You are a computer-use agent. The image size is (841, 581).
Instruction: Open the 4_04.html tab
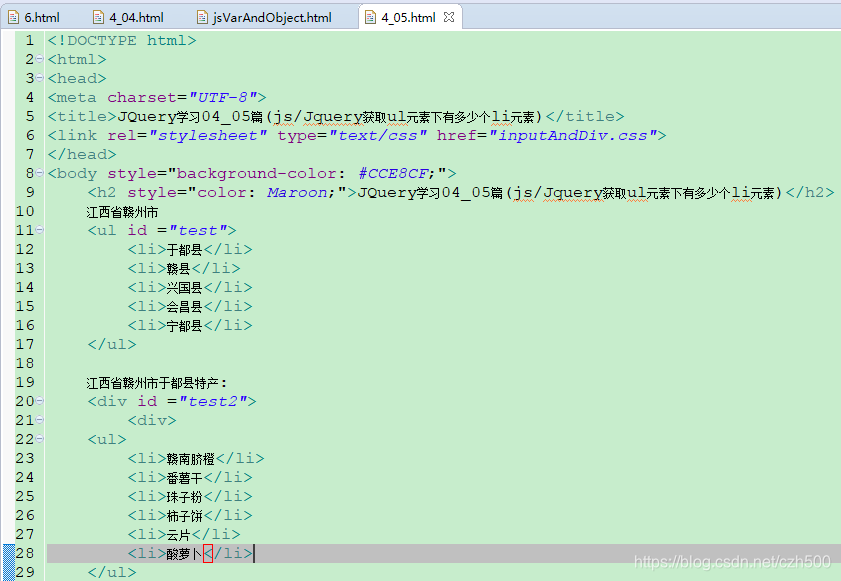point(130,16)
